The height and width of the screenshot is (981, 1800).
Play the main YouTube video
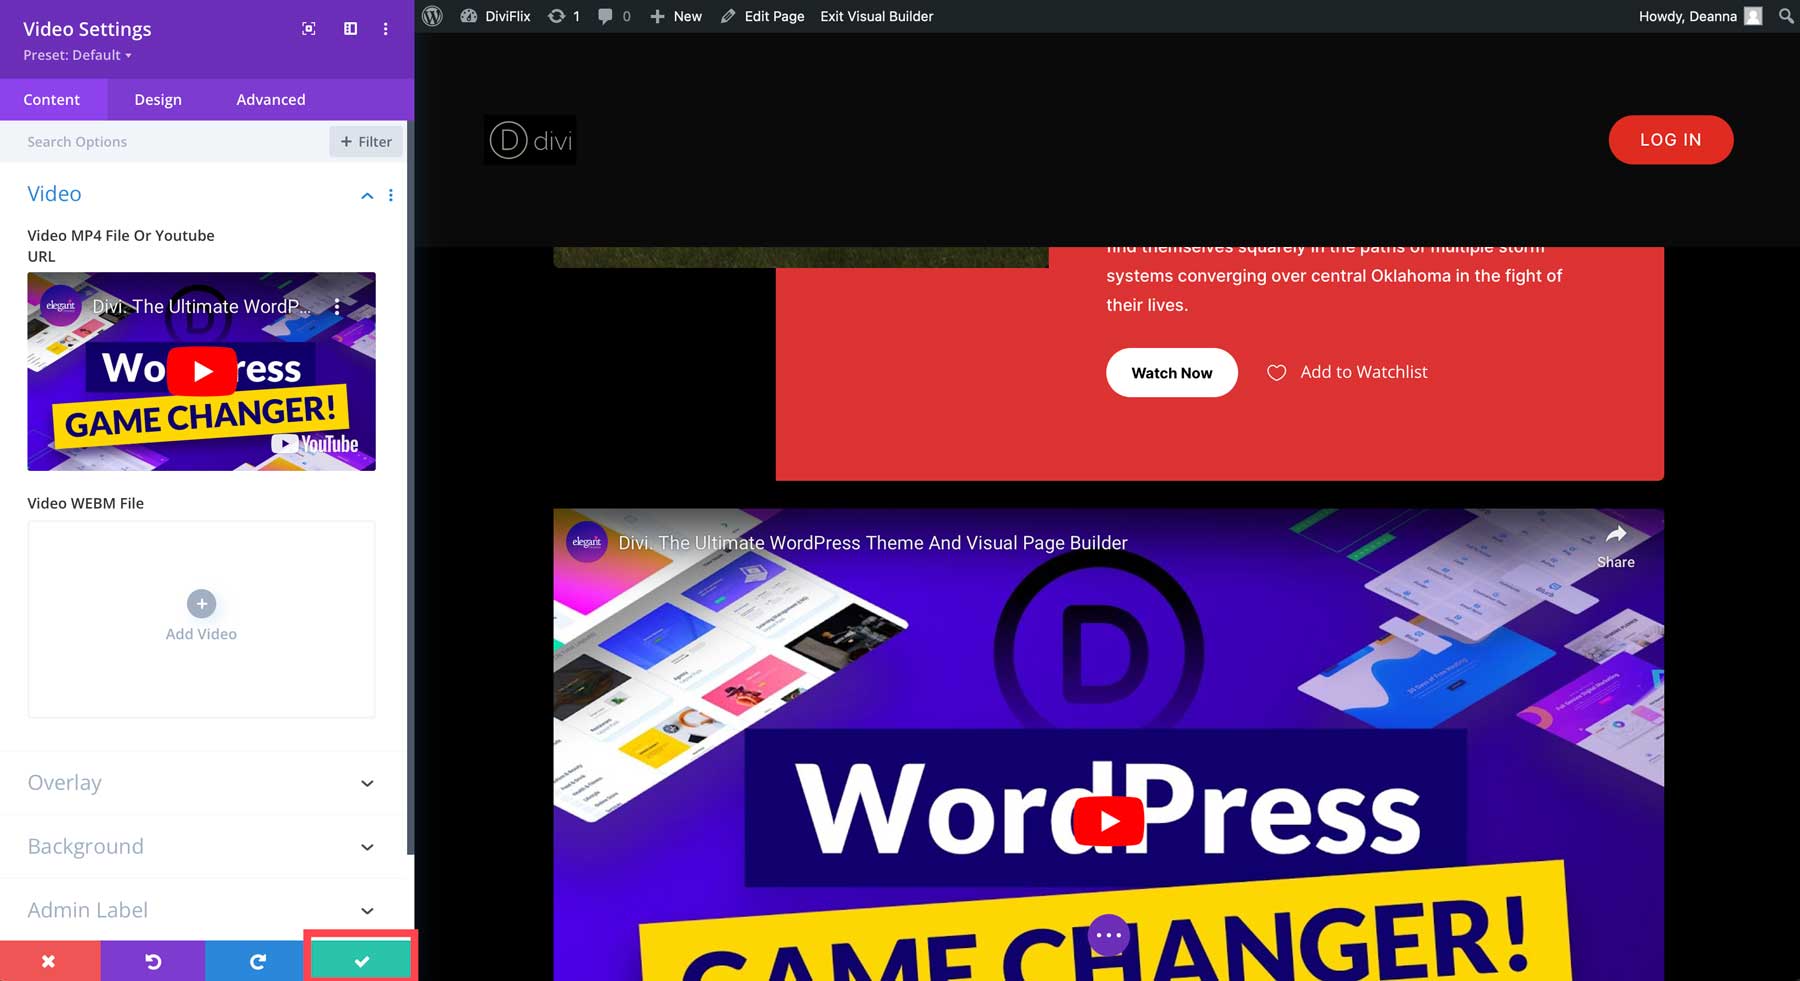[1108, 821]
